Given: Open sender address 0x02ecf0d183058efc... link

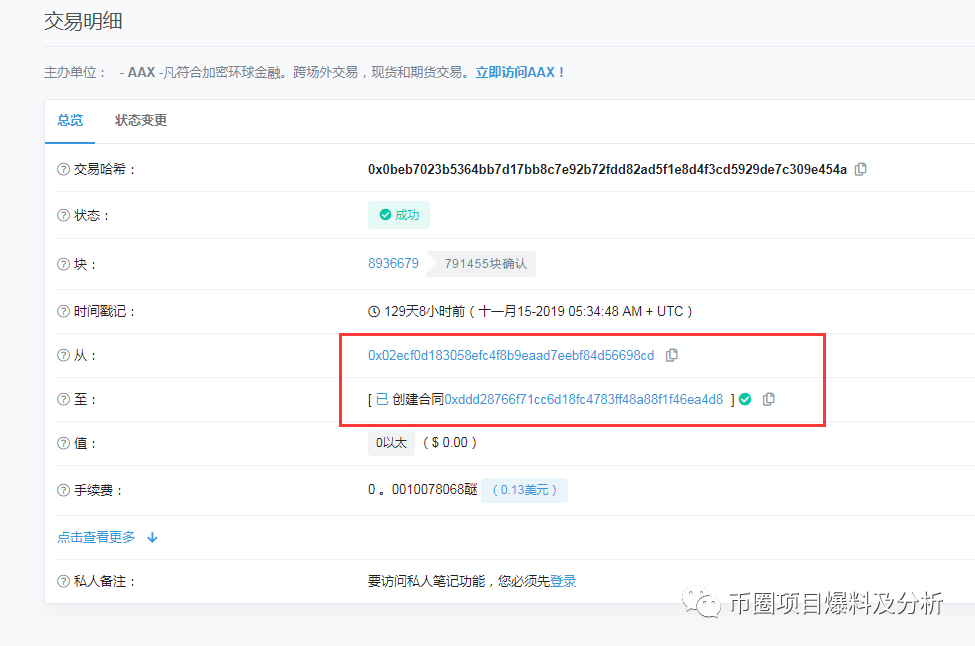Looking at the screenshot, I should (x=511, y=355).
